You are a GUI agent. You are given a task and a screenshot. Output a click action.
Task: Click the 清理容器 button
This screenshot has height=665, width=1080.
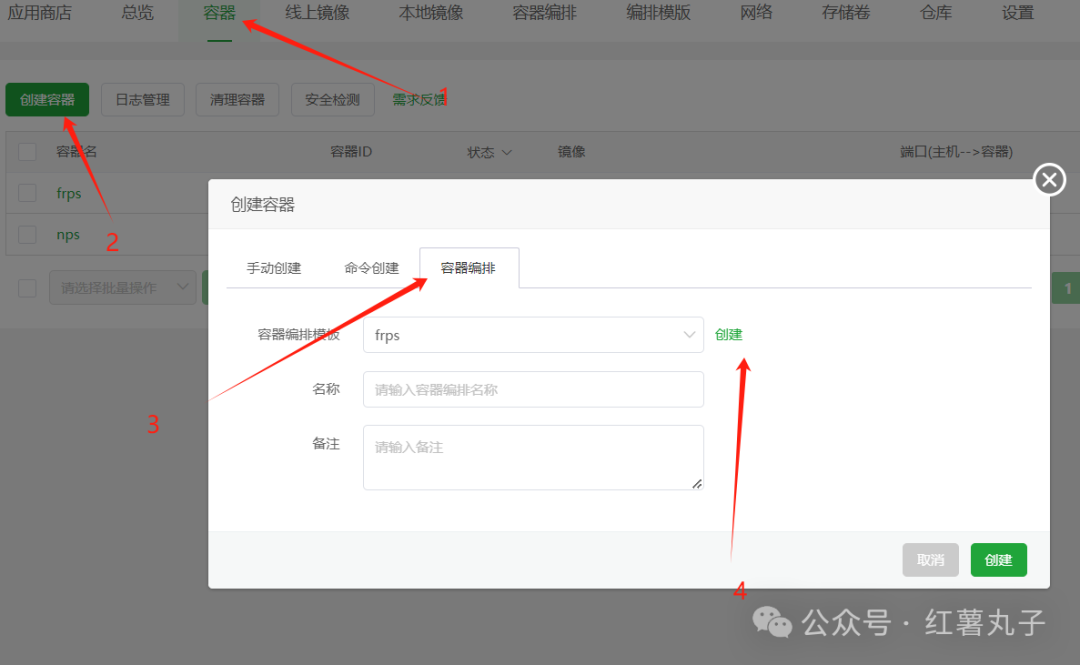[237, 100]
